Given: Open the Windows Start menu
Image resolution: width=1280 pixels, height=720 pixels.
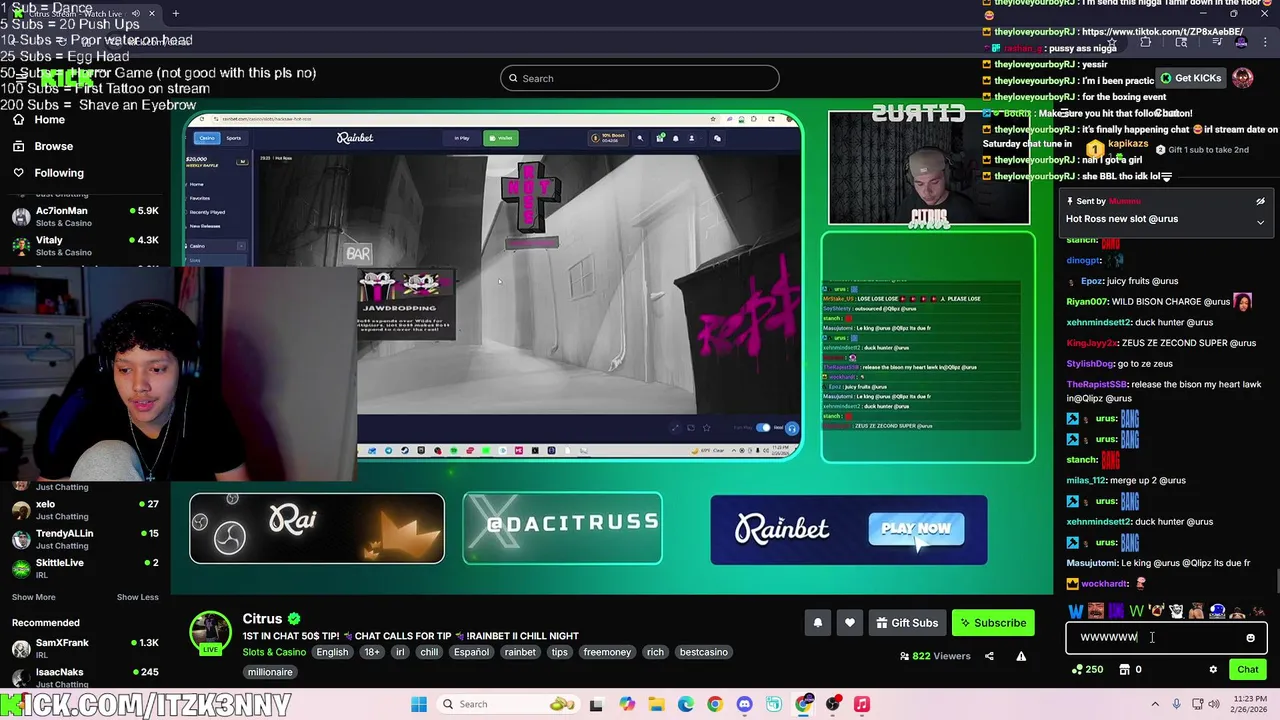Looking at the screenshot, I should [x=419, y=704].
